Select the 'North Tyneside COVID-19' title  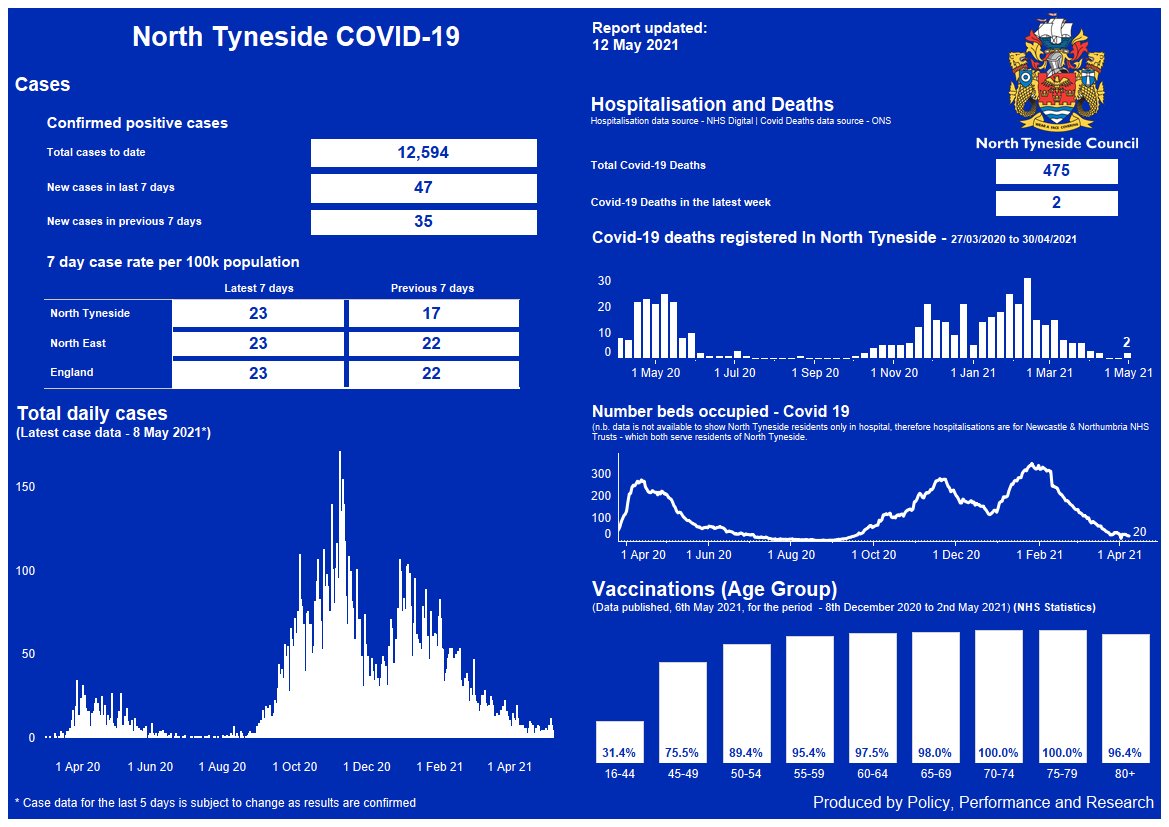click(x=296, y=37)
